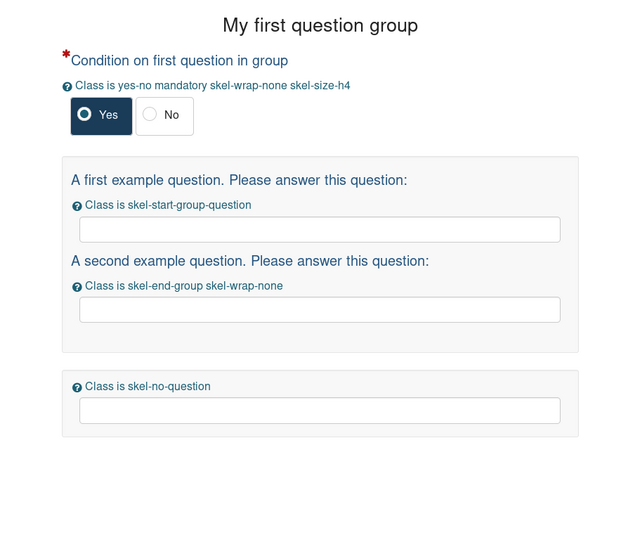Click the 'My first question group' heading
Image resolution: width=640 pixels, height=554 pixels.
coord(320,25)
